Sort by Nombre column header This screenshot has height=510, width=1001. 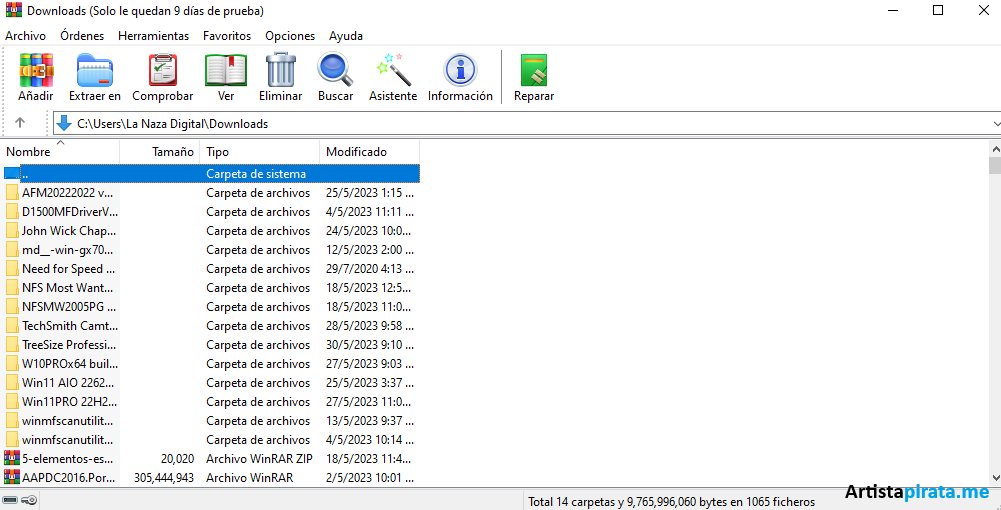pos(60,152)
